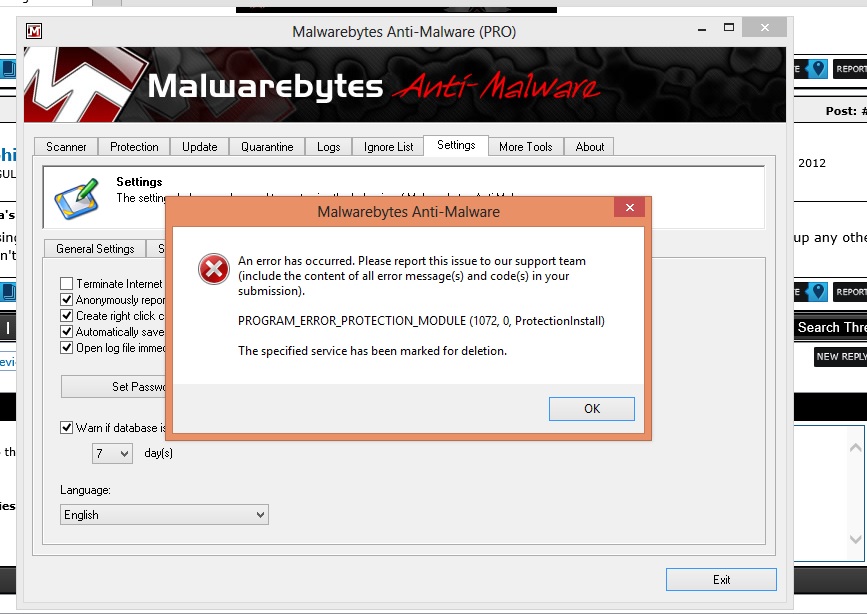
Task: Toggle Create right click context checkbox
Action: coord(66,316)
